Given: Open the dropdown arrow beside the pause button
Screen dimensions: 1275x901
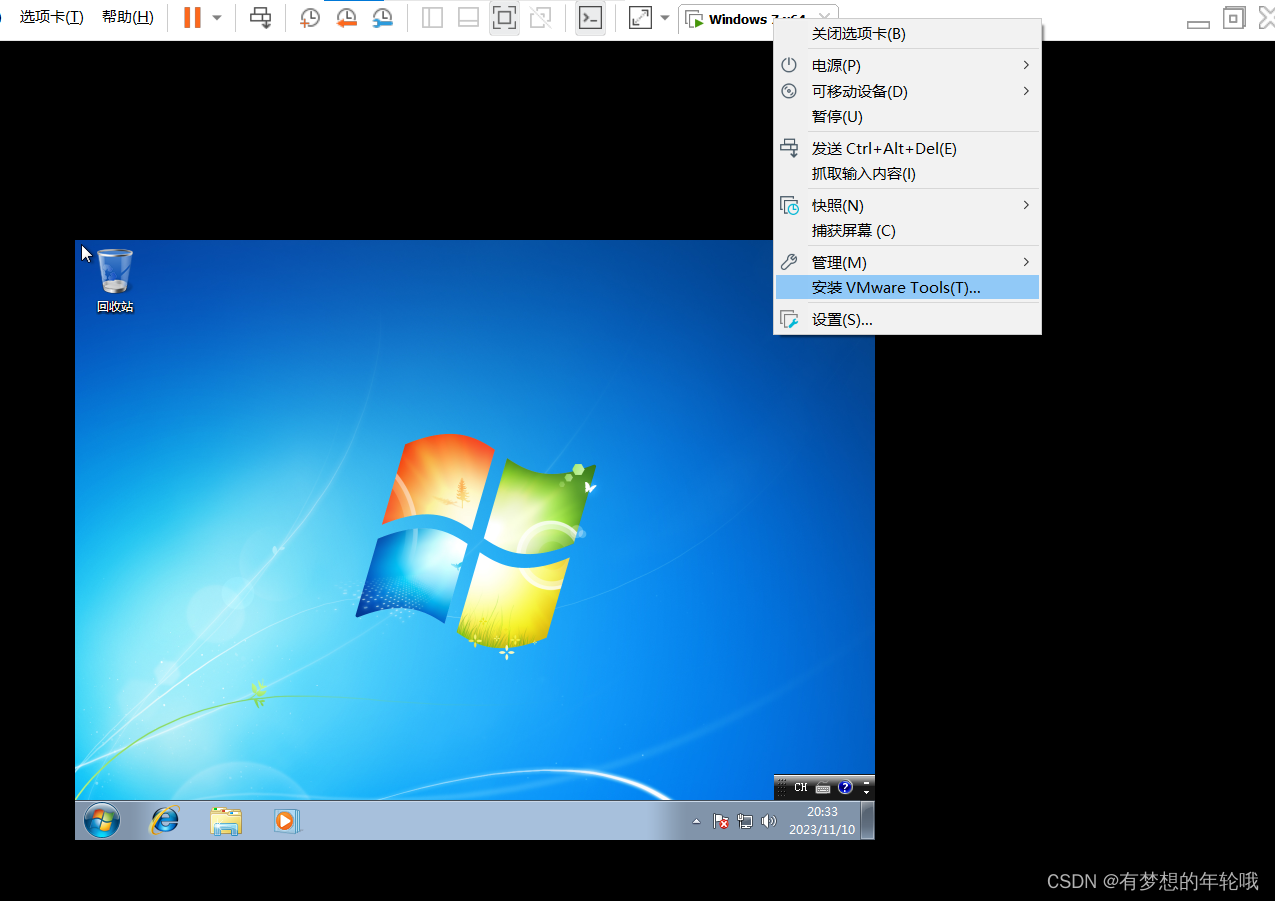Looking at the screenshot, I should click(x=215, y=17).
